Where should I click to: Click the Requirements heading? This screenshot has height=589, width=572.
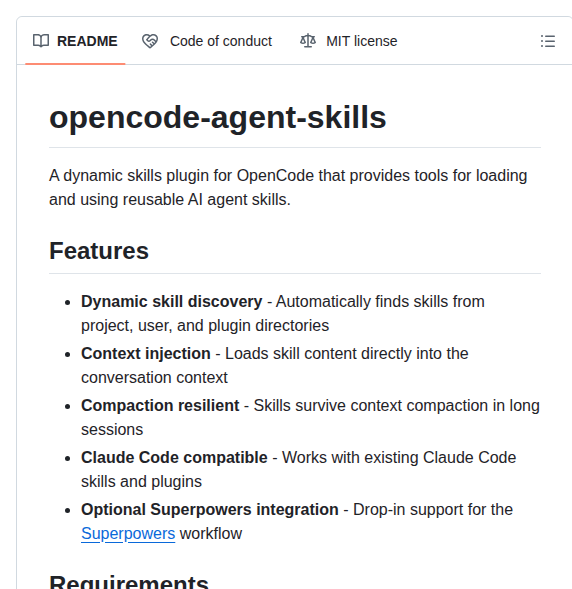tap(129, 581)
